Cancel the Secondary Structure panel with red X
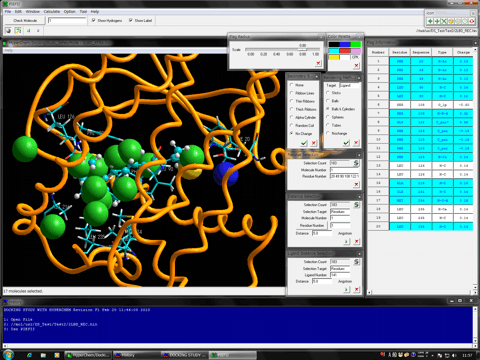The image size is (480, 360). [x=314, y=143]
